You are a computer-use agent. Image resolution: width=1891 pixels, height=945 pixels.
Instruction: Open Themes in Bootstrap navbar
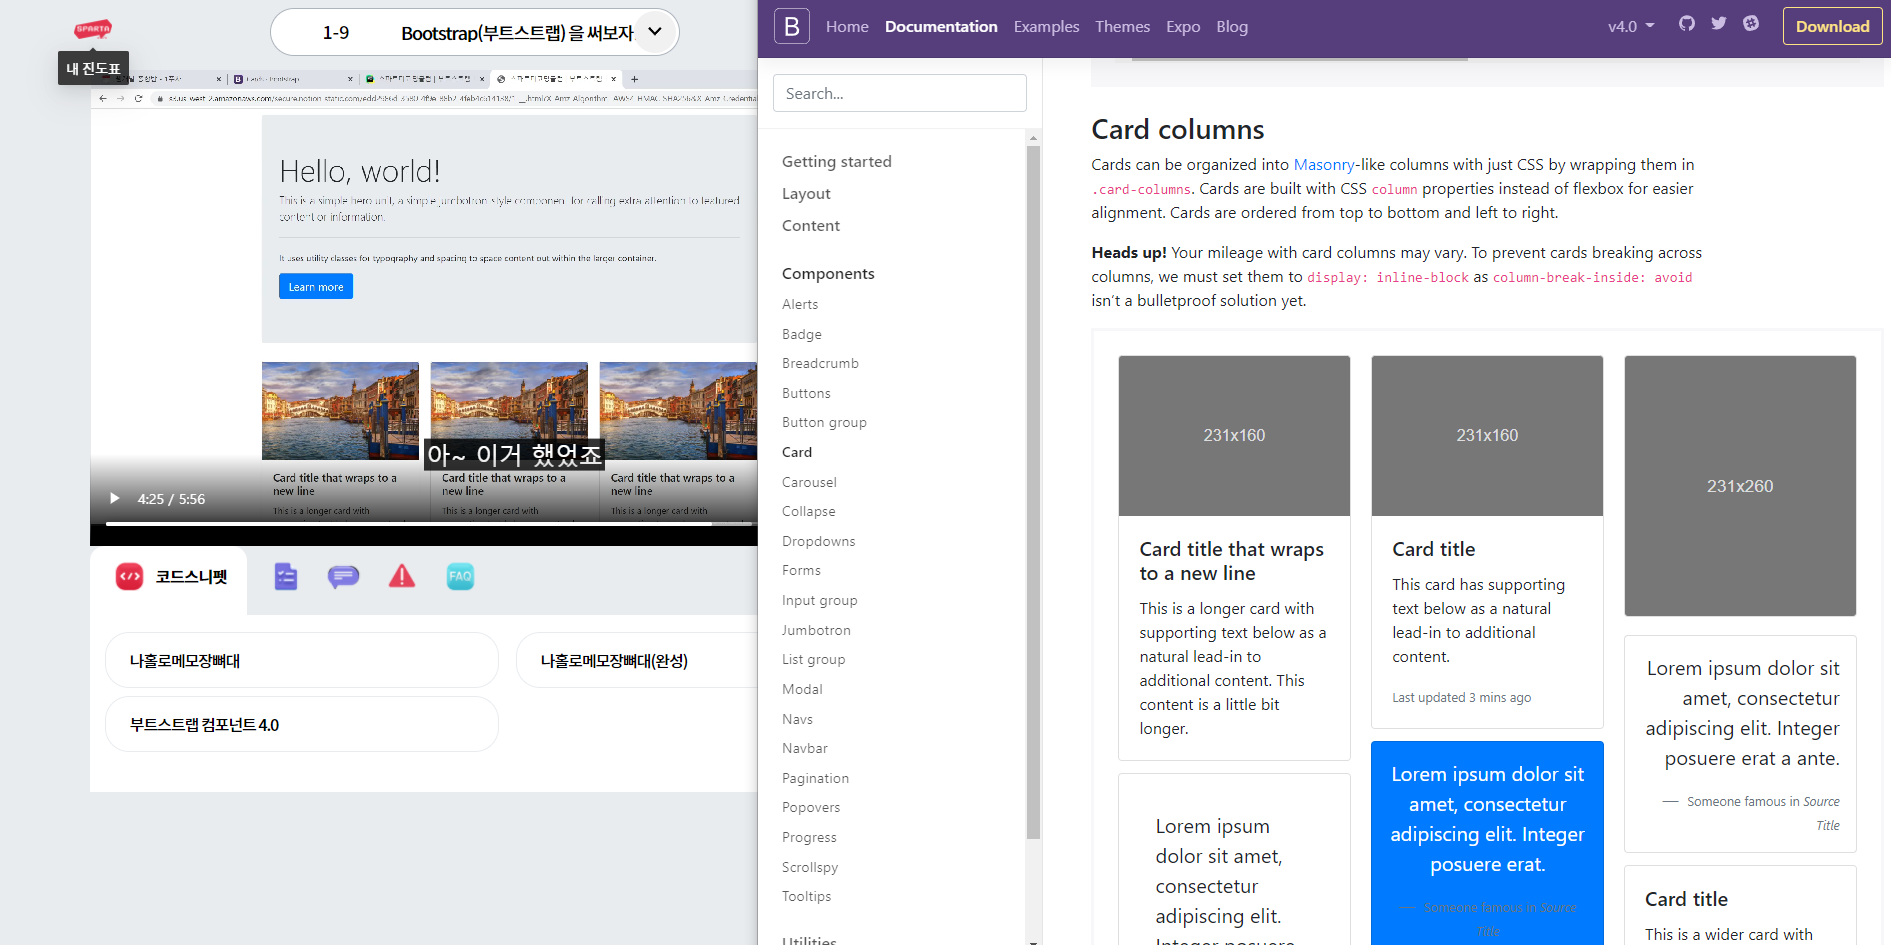click(1122, 27)
